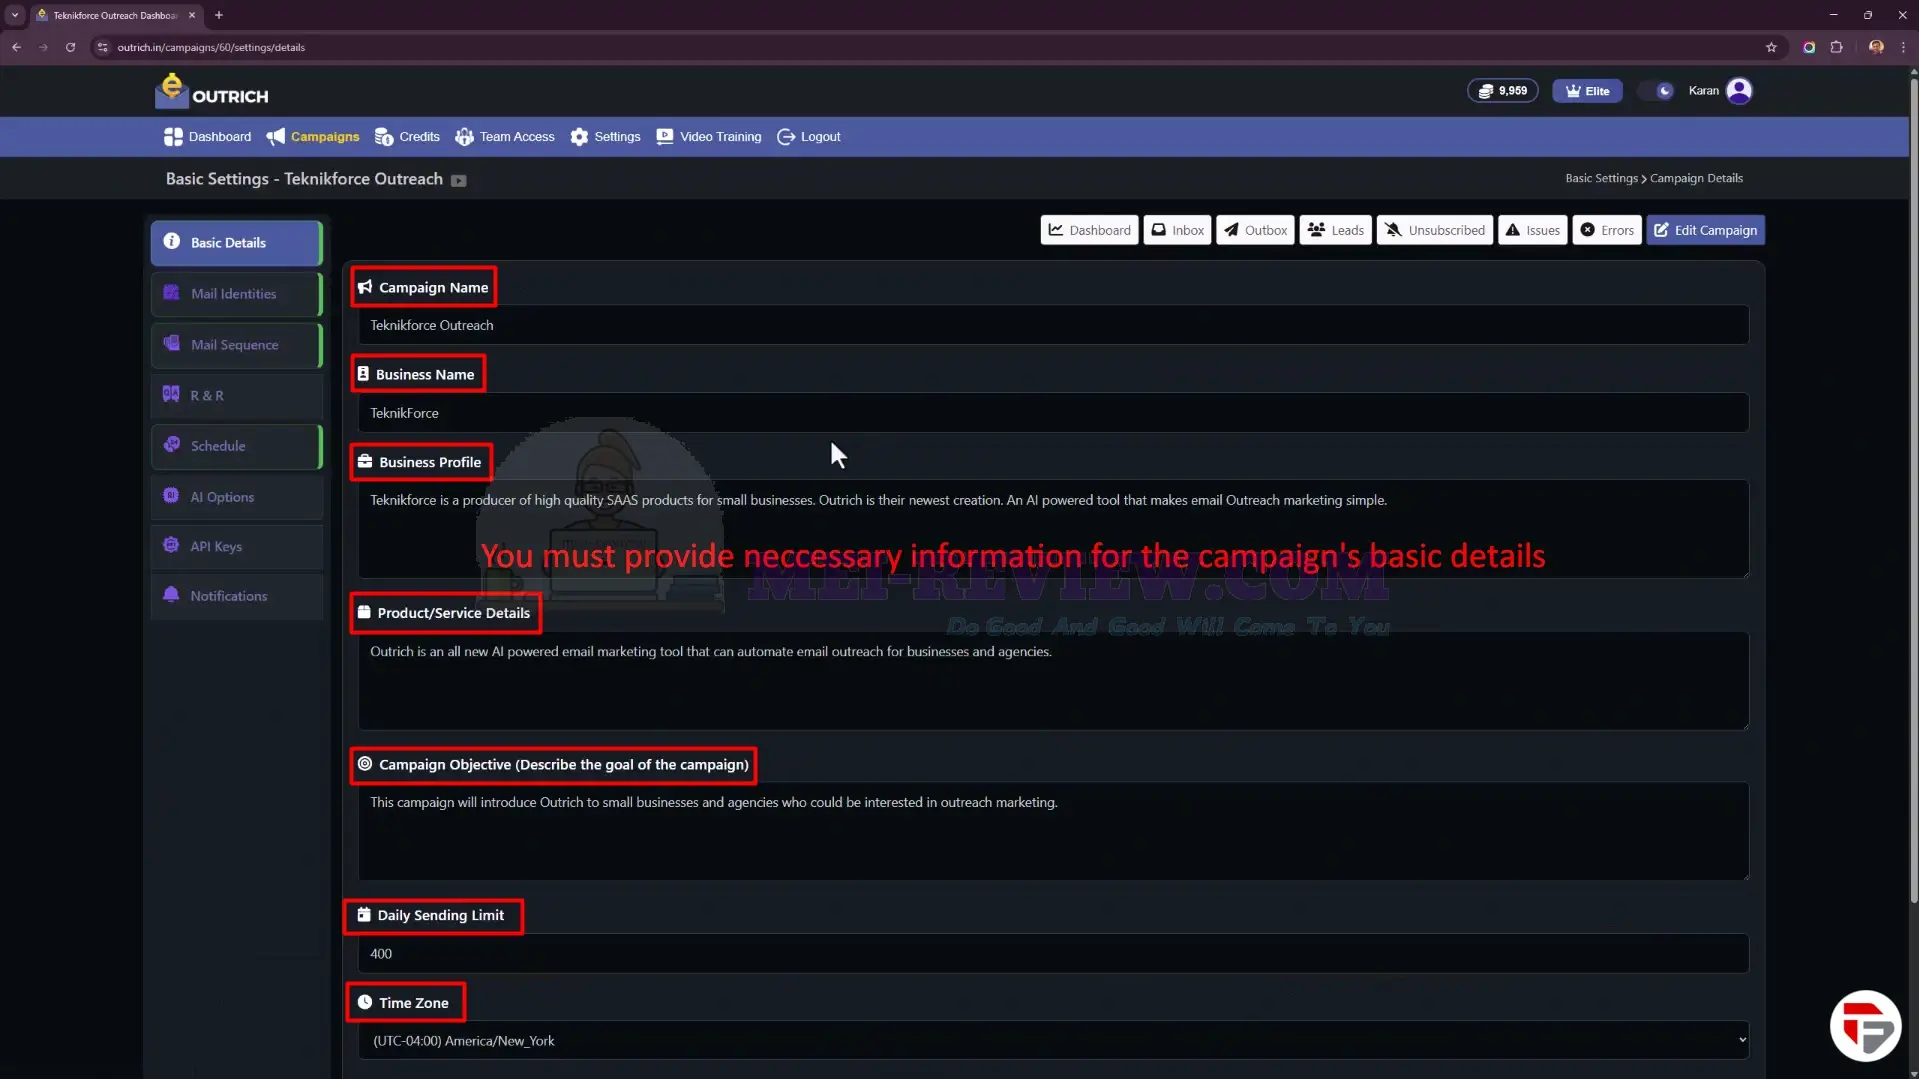Open the R & R sidebar tab
Image resolution: width=1919 pixels, height=1079 pixels.
pos(237,396)
